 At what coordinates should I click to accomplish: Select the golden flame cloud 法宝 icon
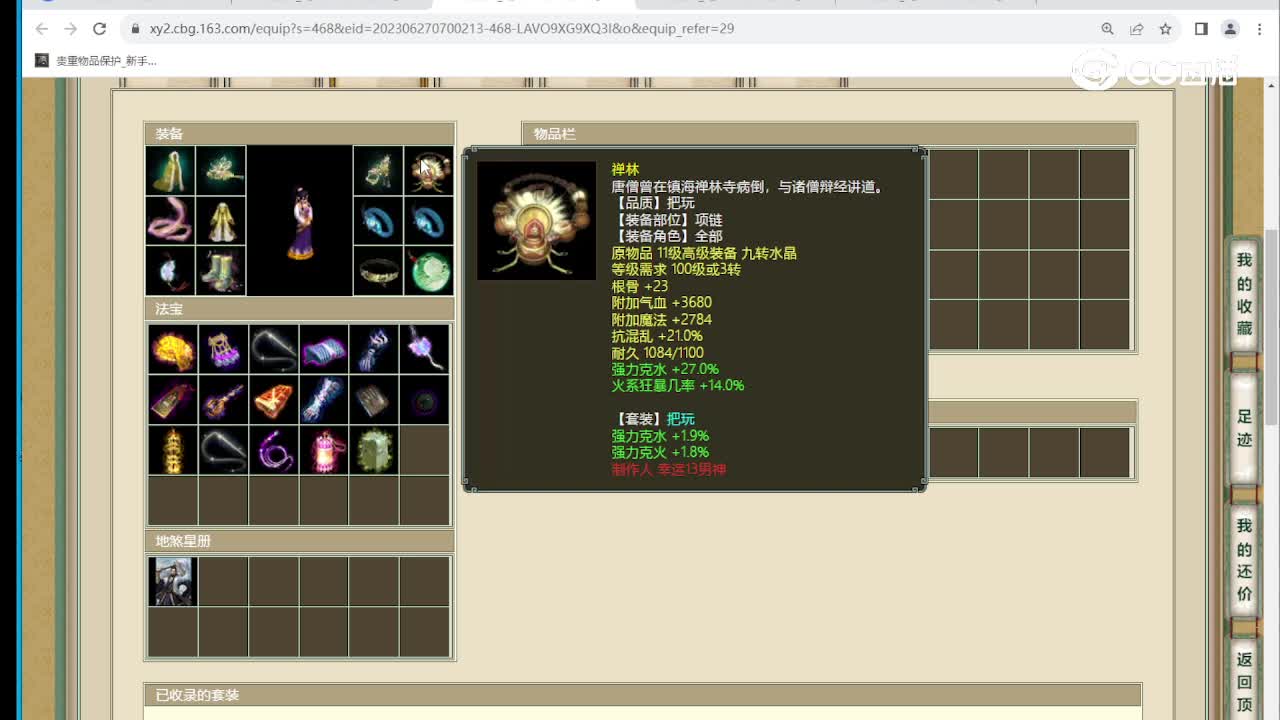coord(173,349)
